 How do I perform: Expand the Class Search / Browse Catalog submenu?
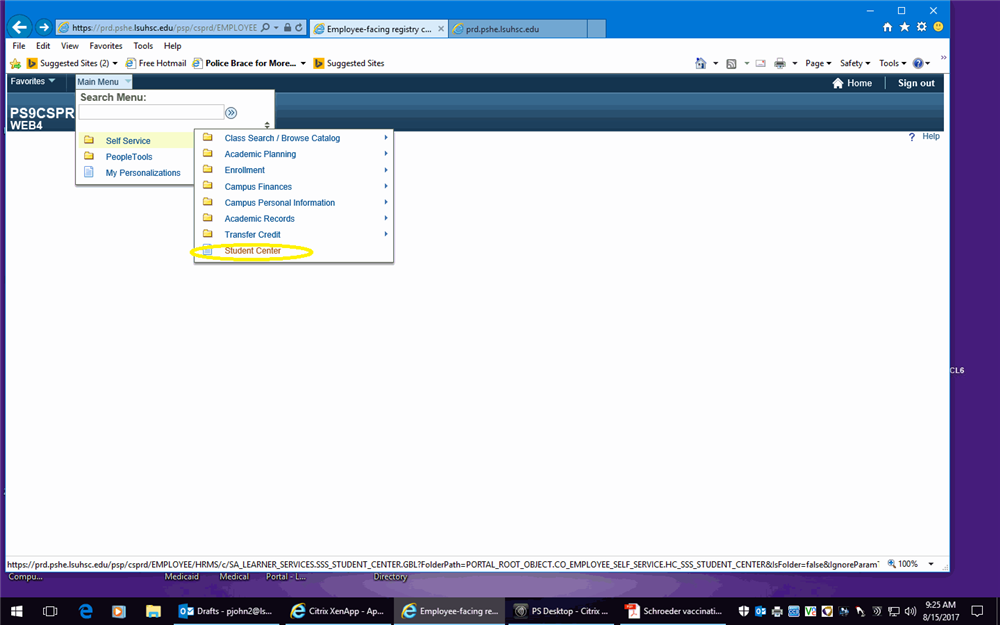tap(385, 138)
